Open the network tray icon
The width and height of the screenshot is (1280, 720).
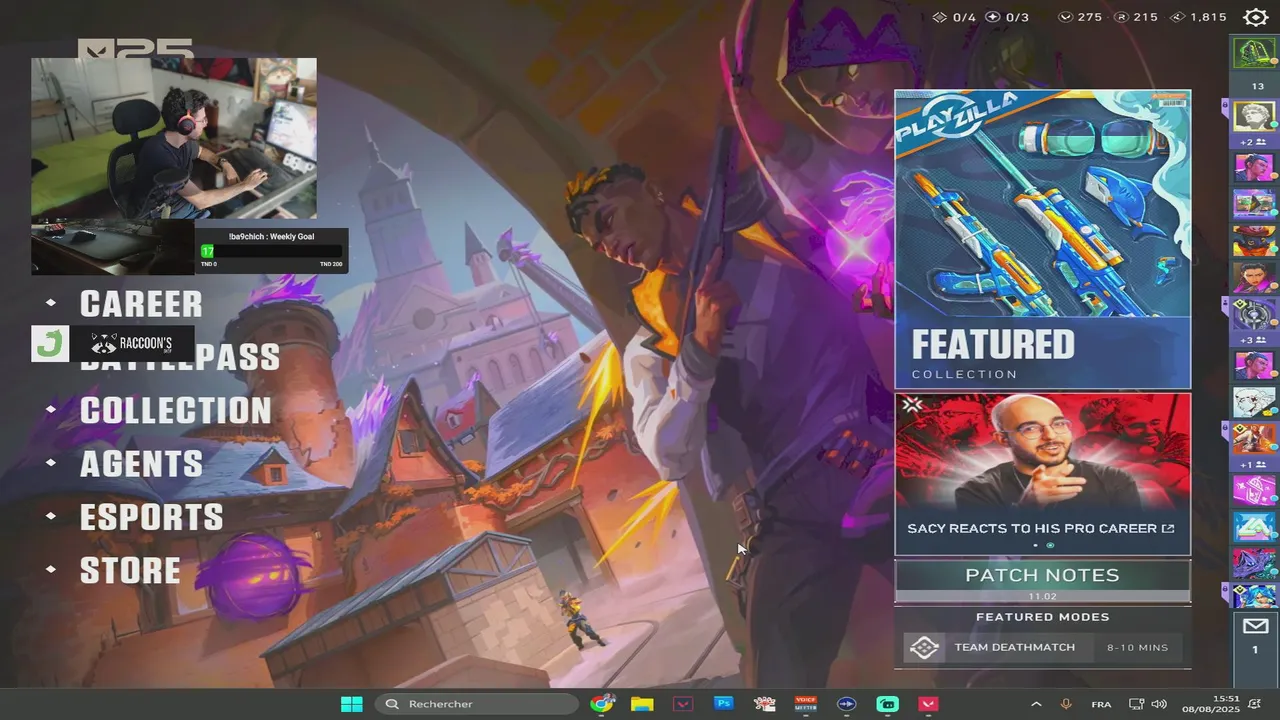1136,704
